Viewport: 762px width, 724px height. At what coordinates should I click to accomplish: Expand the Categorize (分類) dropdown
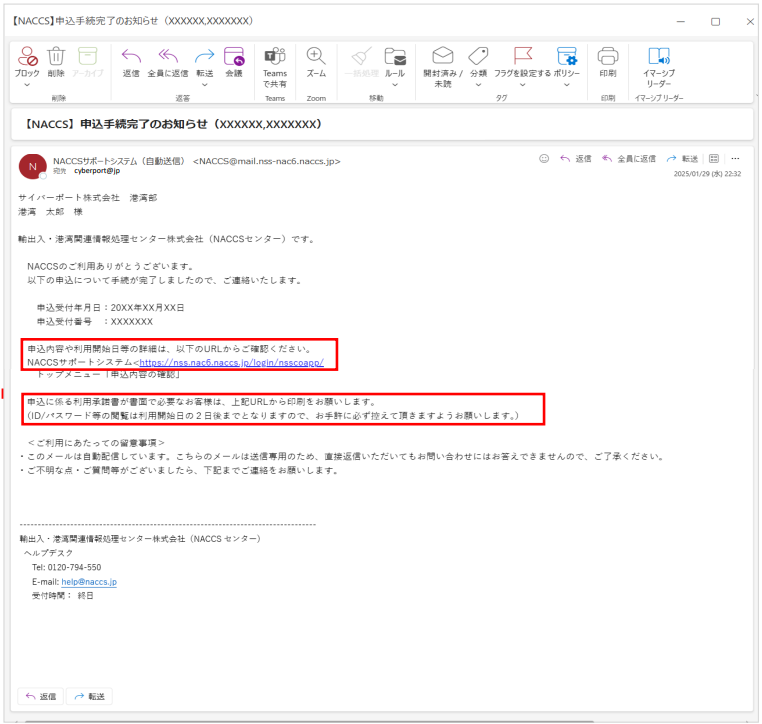[478, 85]
